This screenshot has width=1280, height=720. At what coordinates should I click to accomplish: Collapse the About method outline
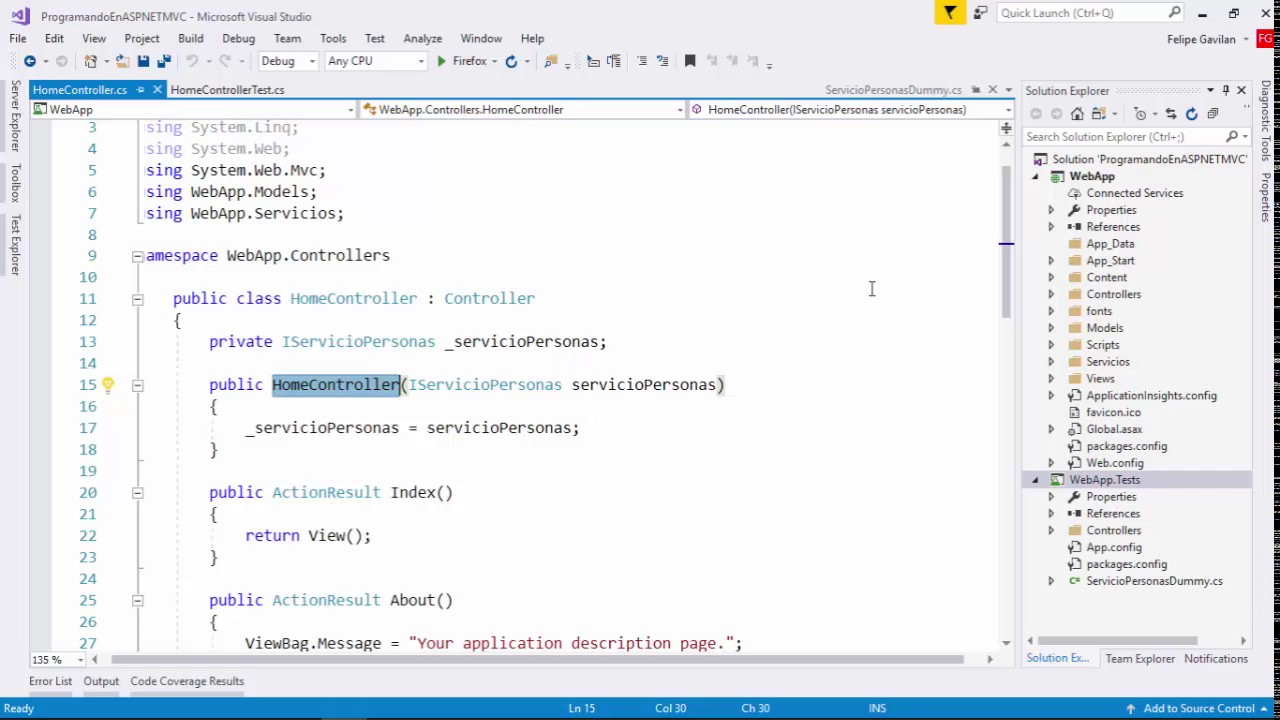[x=137, y=600]
